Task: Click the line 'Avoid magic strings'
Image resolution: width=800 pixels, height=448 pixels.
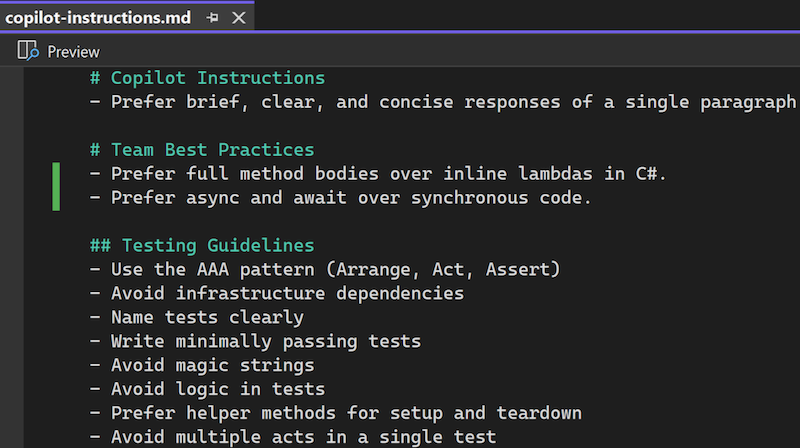Action: 202,365
